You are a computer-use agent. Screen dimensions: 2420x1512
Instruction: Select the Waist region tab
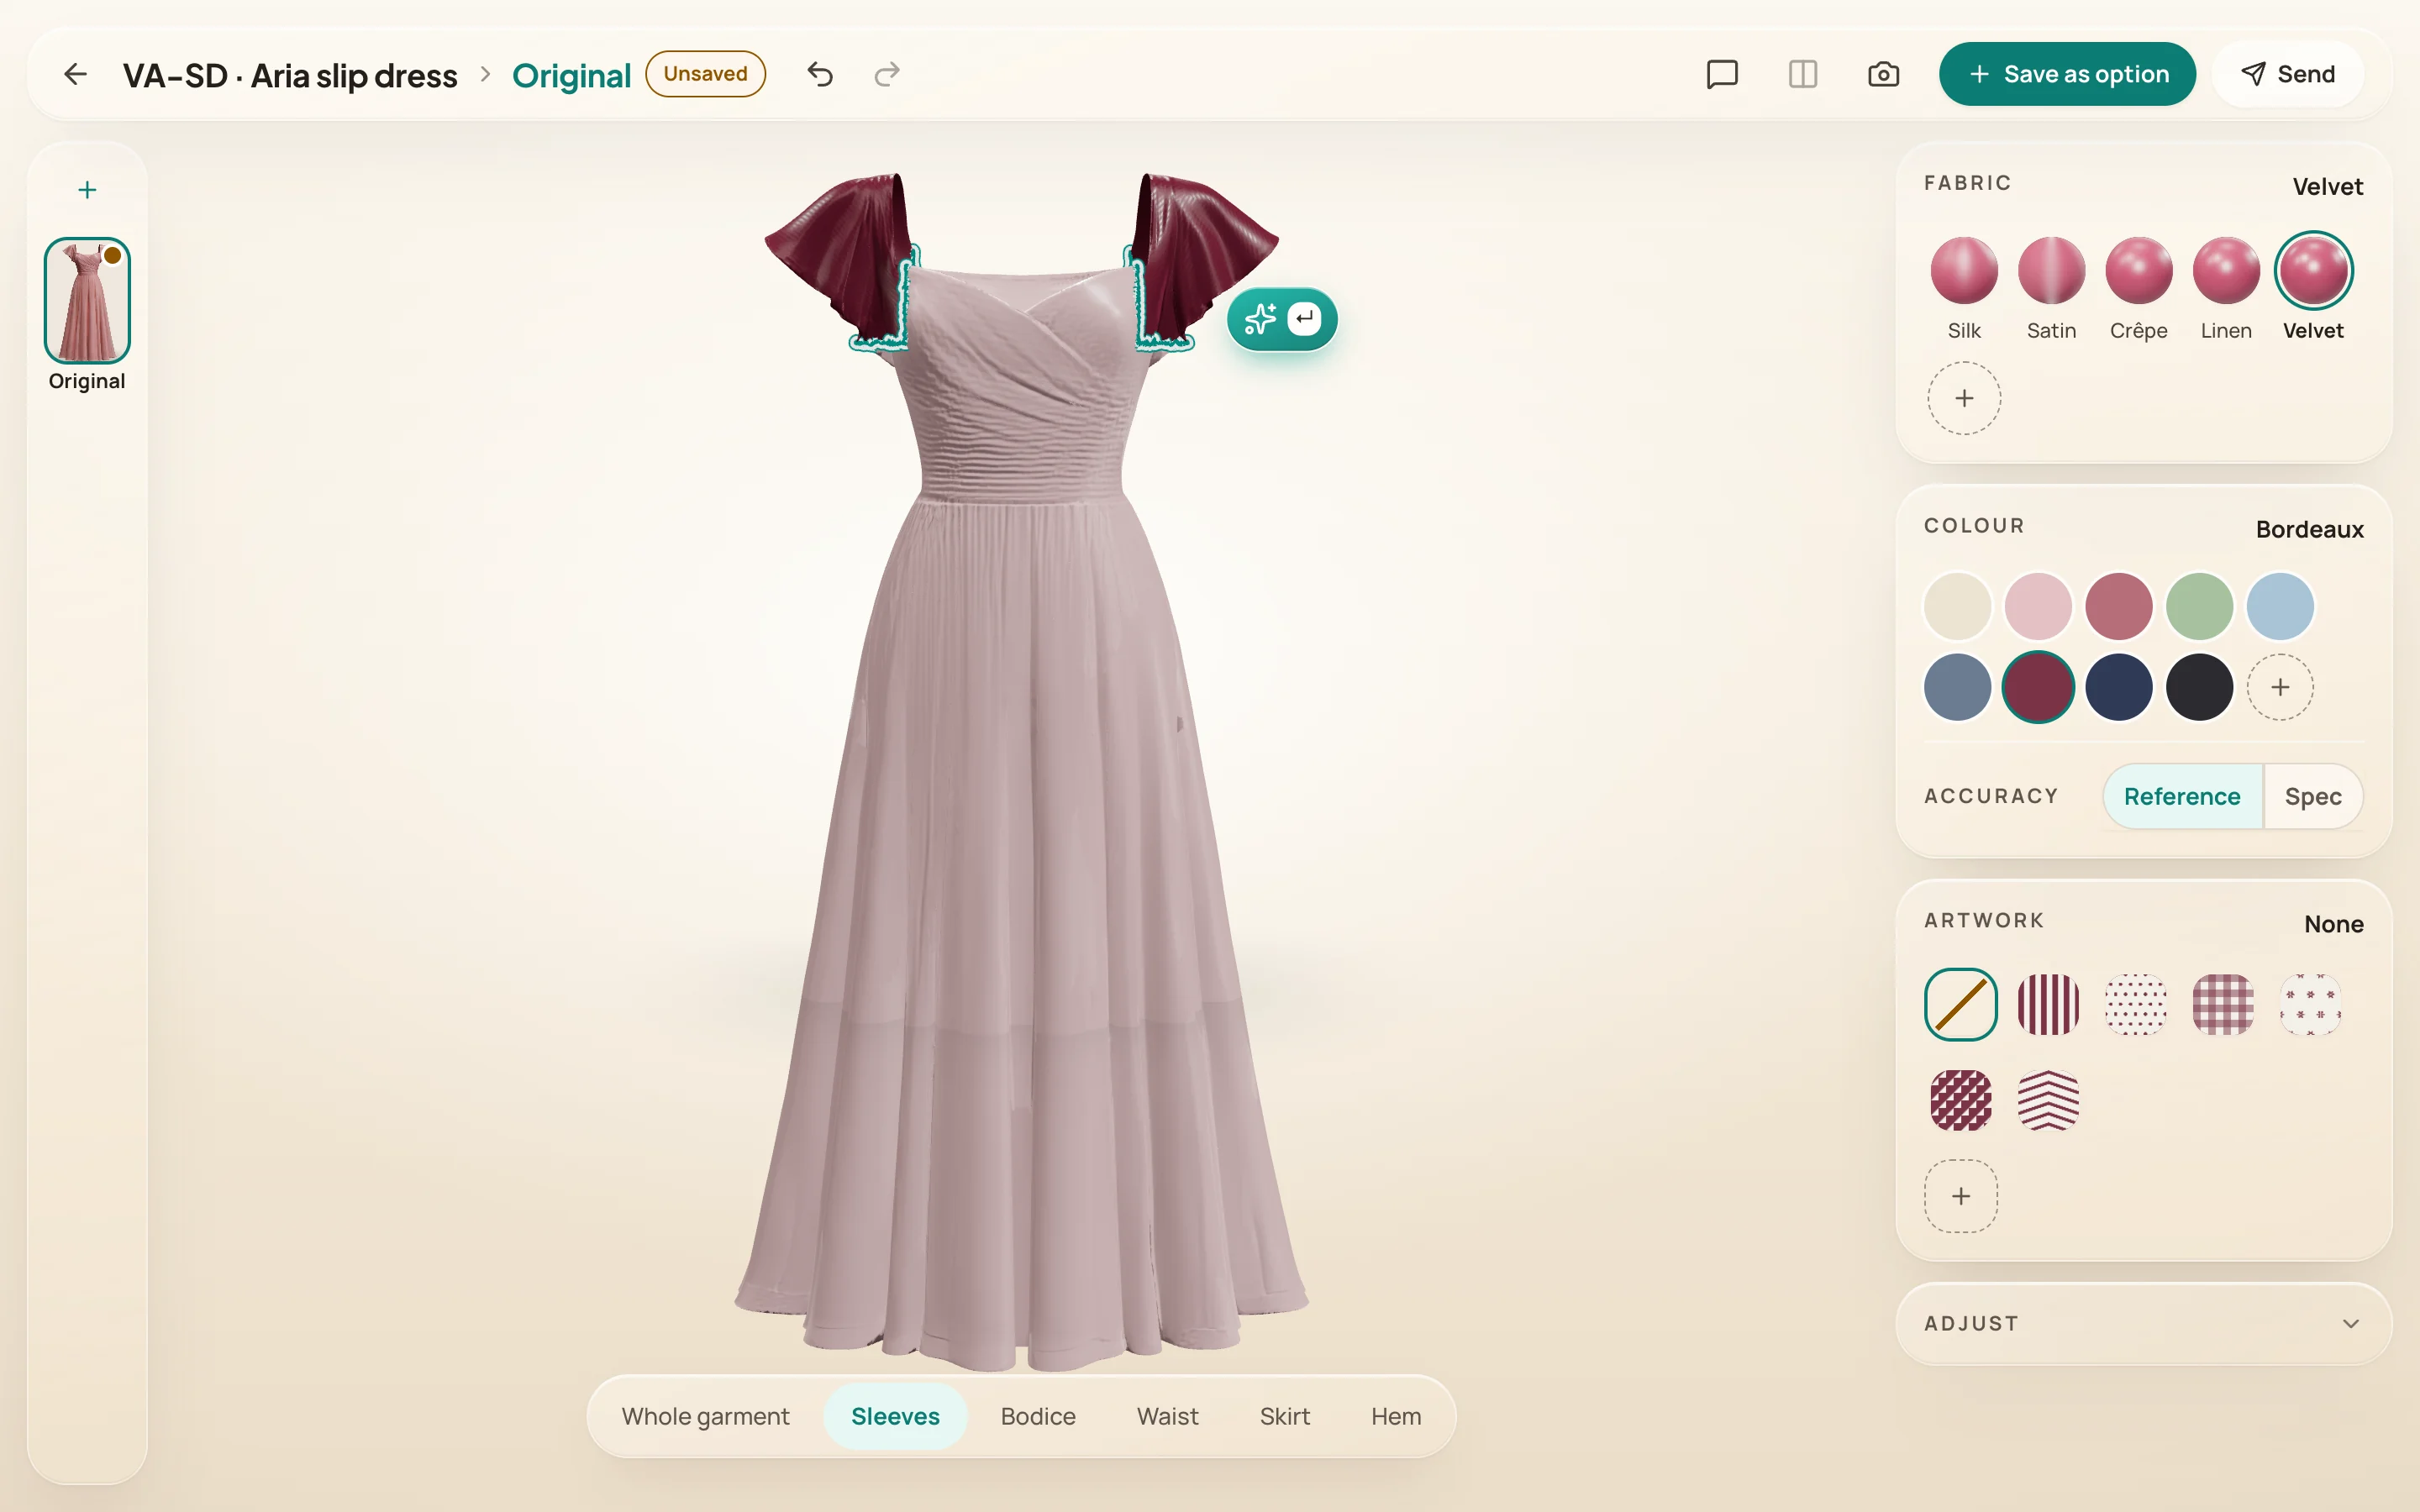pyautogui.click(x=1167, y=1416)
